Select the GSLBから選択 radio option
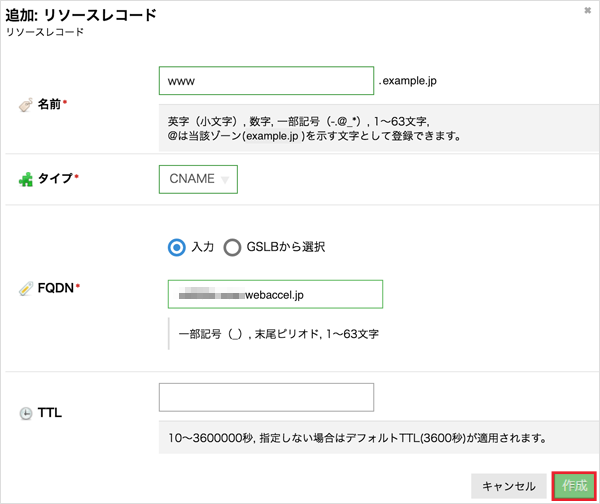The image size is (600, 504). pyautogui.click(x=233, y=247)
